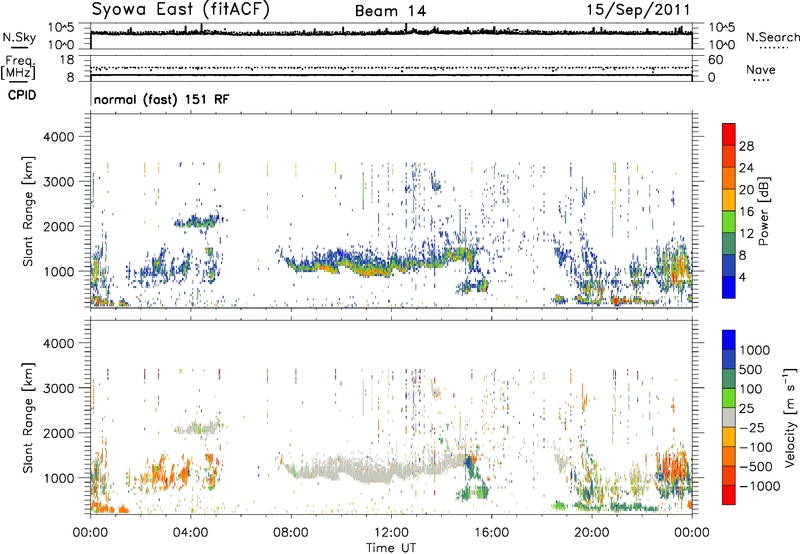Click the "CPID" row label

point(22,95)
